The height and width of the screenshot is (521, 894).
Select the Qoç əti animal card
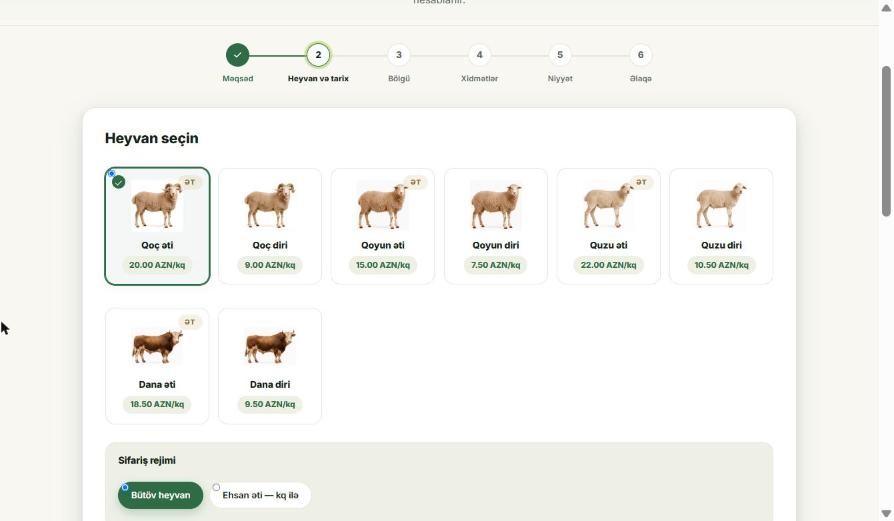coord(157,226)
